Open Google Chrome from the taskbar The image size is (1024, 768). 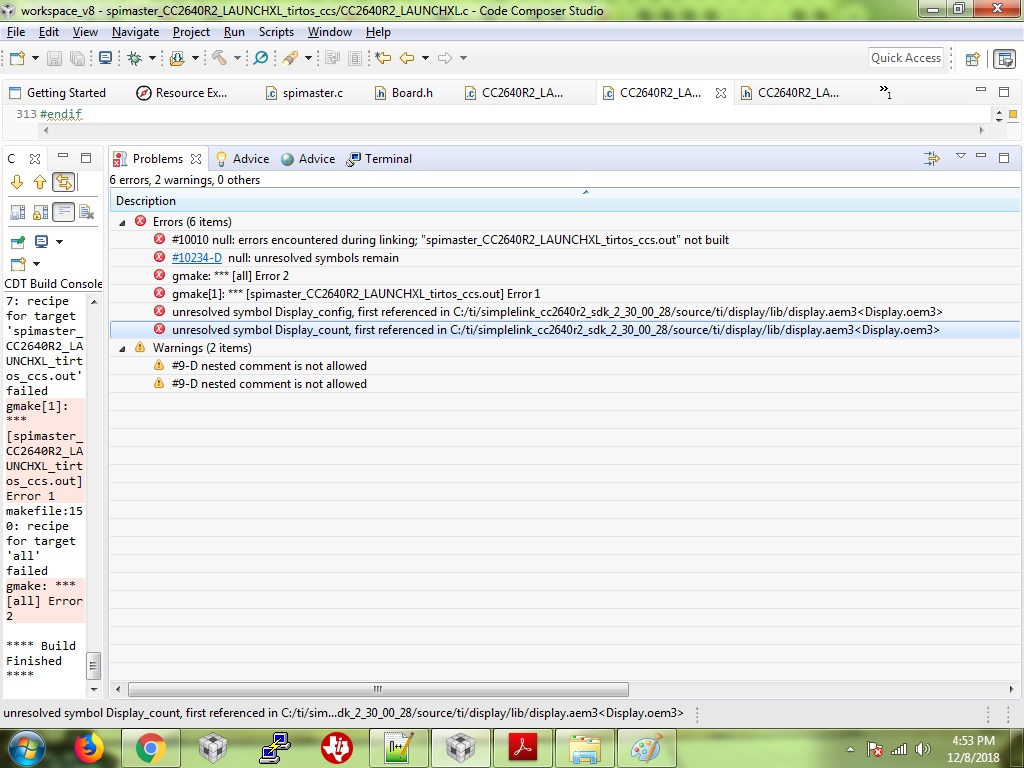point(150,747)
